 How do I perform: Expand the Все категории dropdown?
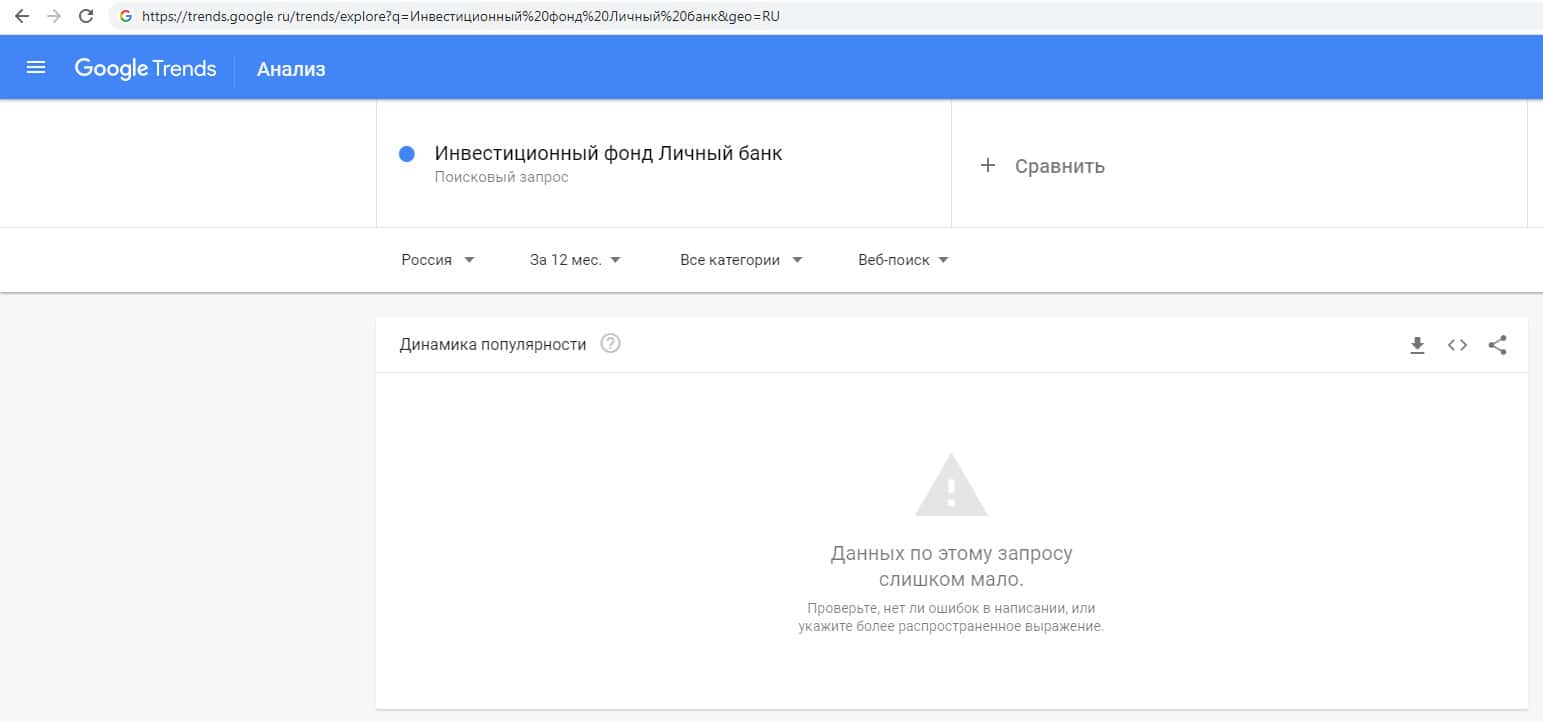click(x=741, y=260)
